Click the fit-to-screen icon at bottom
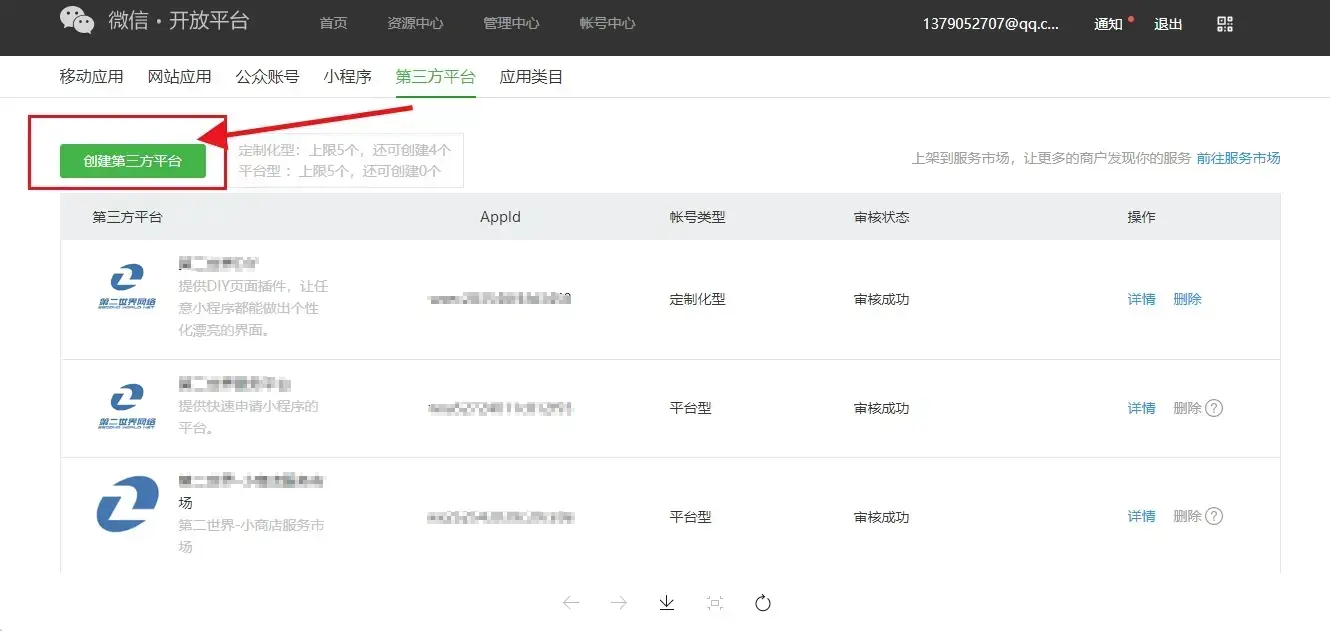 [715, 602]
